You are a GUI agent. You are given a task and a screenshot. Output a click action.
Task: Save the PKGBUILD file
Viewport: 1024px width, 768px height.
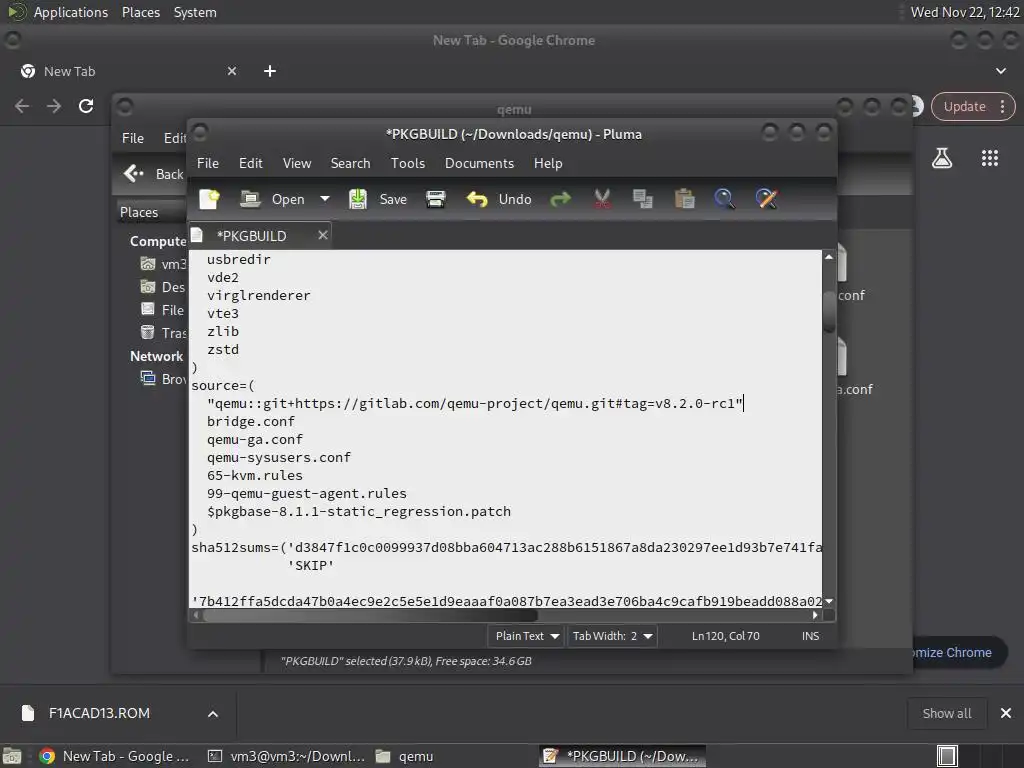[377, 199]
